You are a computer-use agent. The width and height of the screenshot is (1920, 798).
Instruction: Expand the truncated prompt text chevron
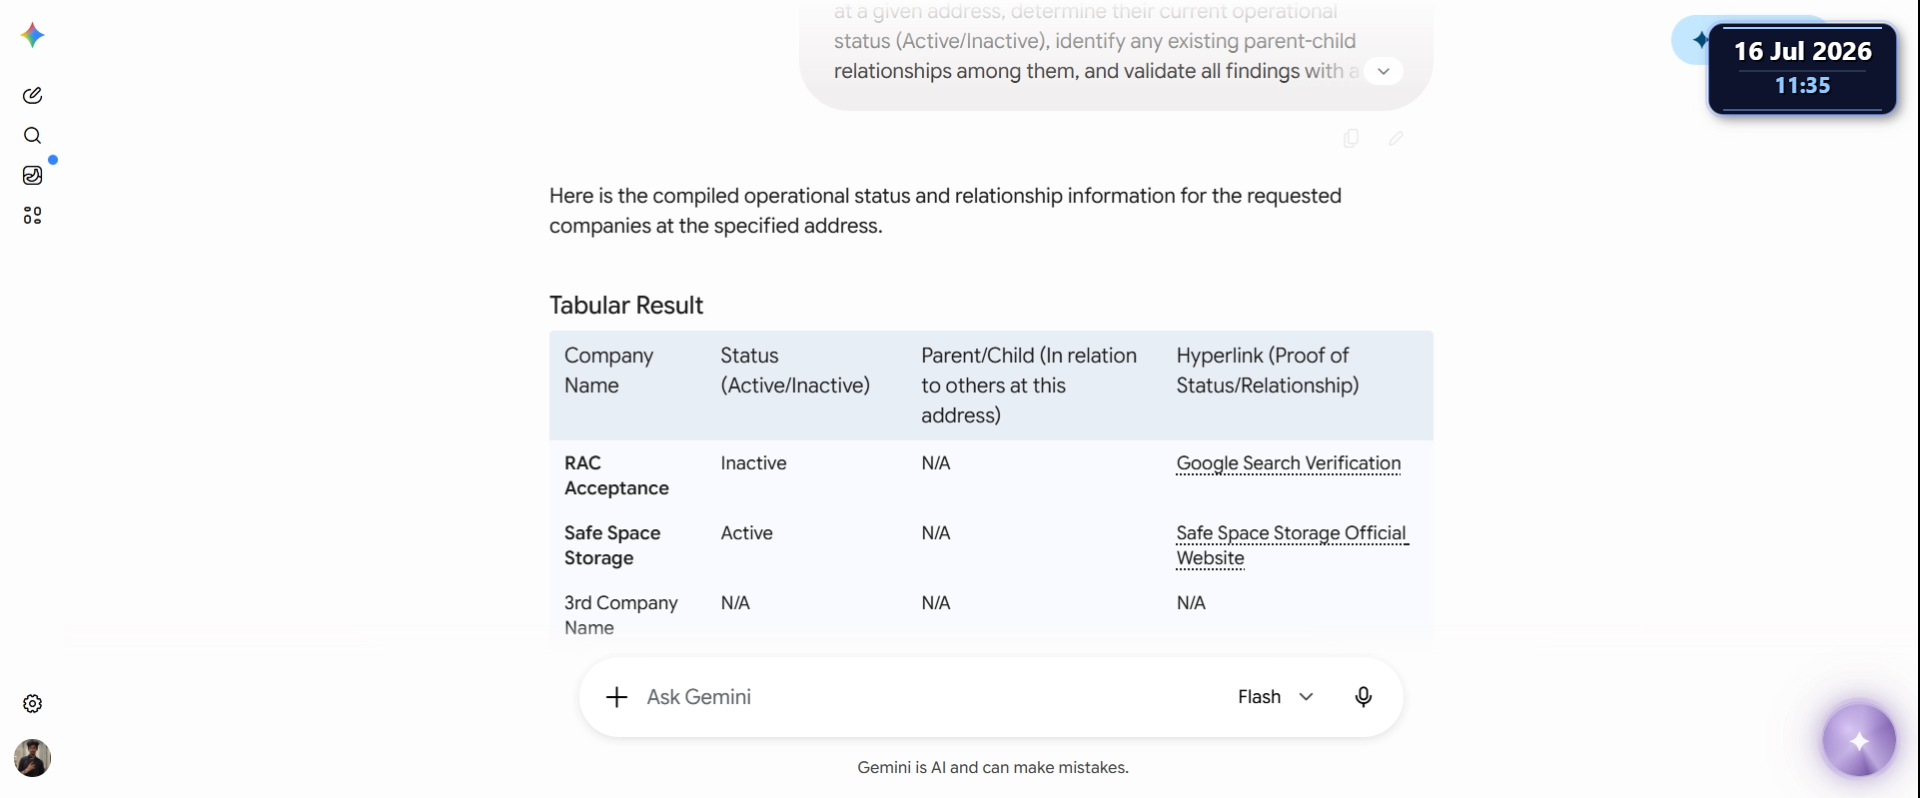click(x=1383, y=71)
